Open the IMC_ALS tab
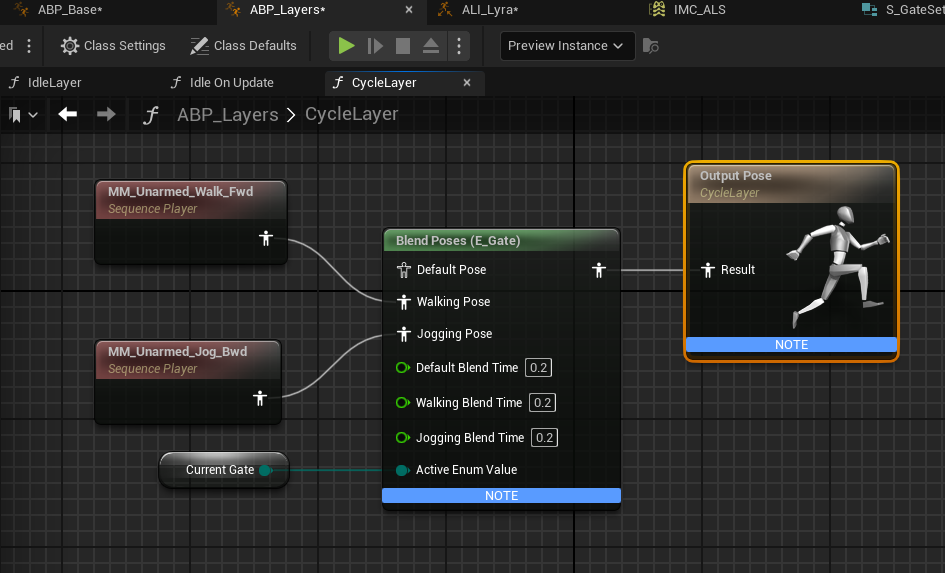Screen dimensions: 945x573 pyautogui.click(x=687, y=10)
